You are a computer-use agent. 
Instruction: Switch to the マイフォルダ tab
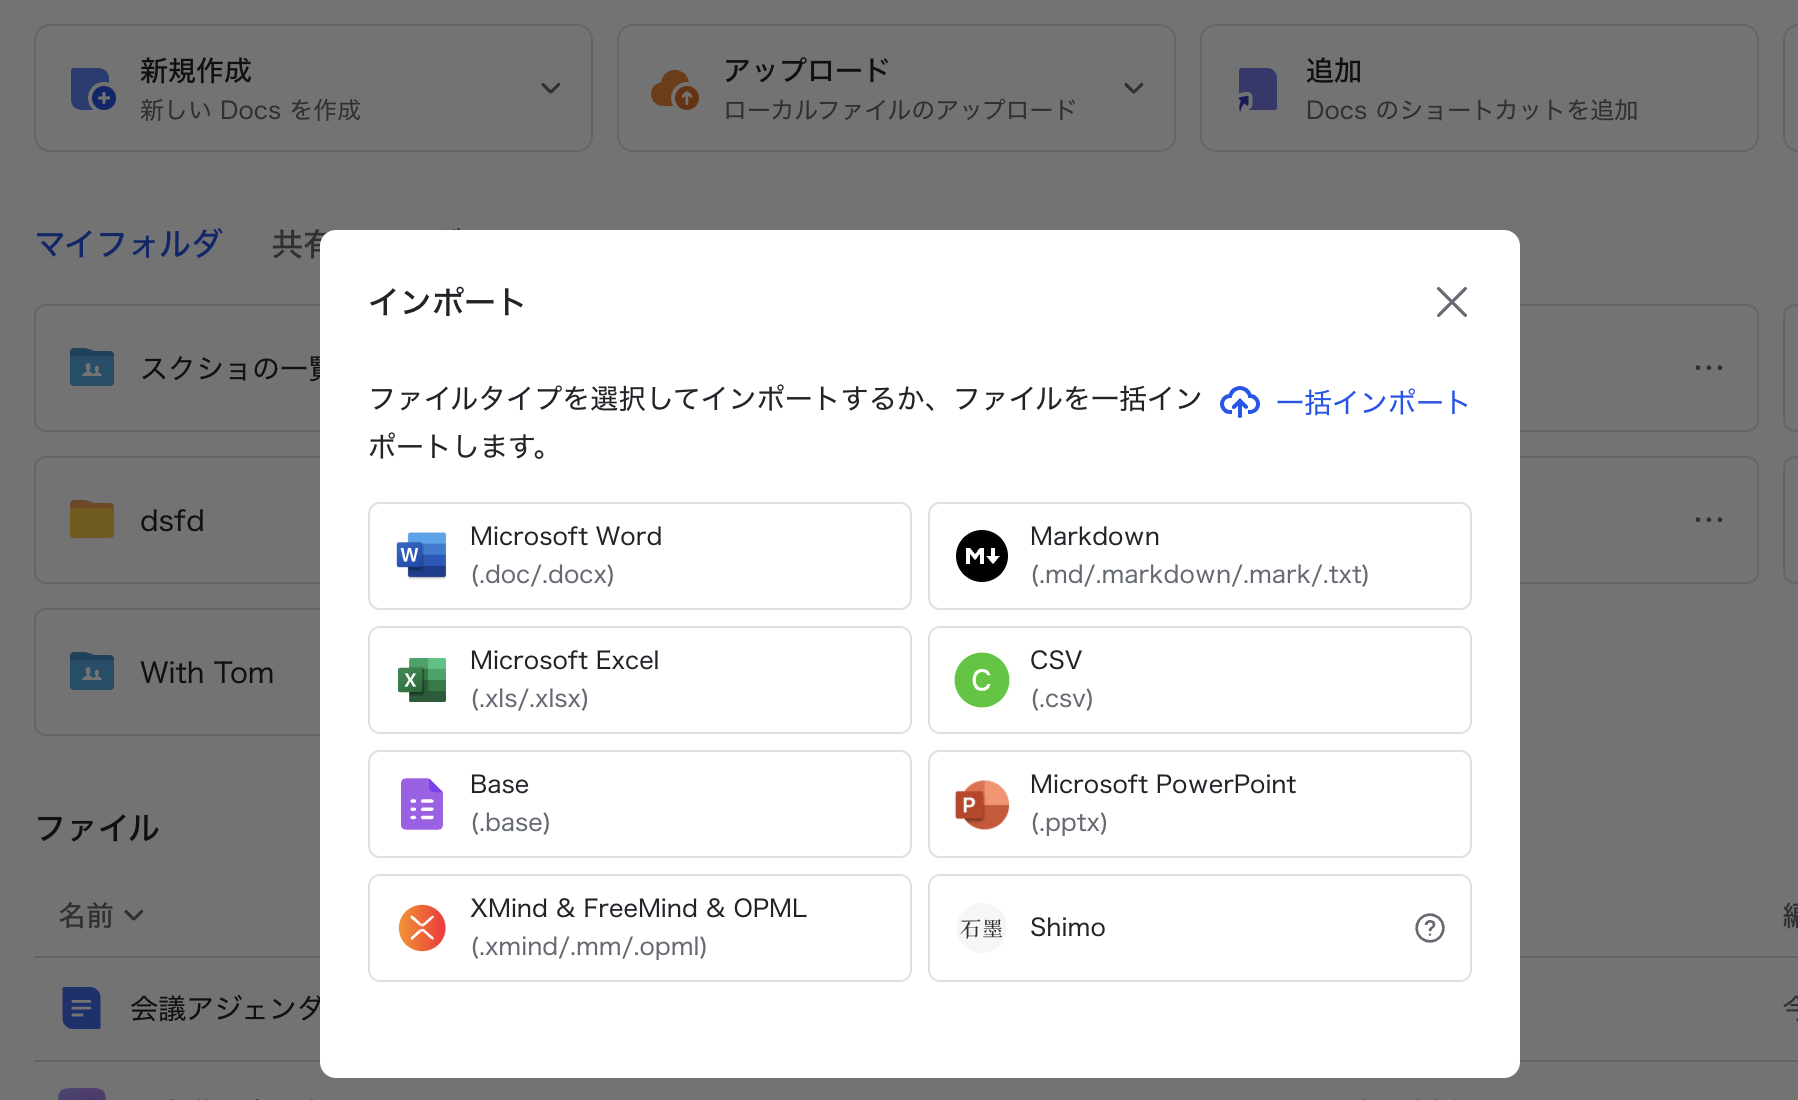pyautogui.click(x=128, y=243)
